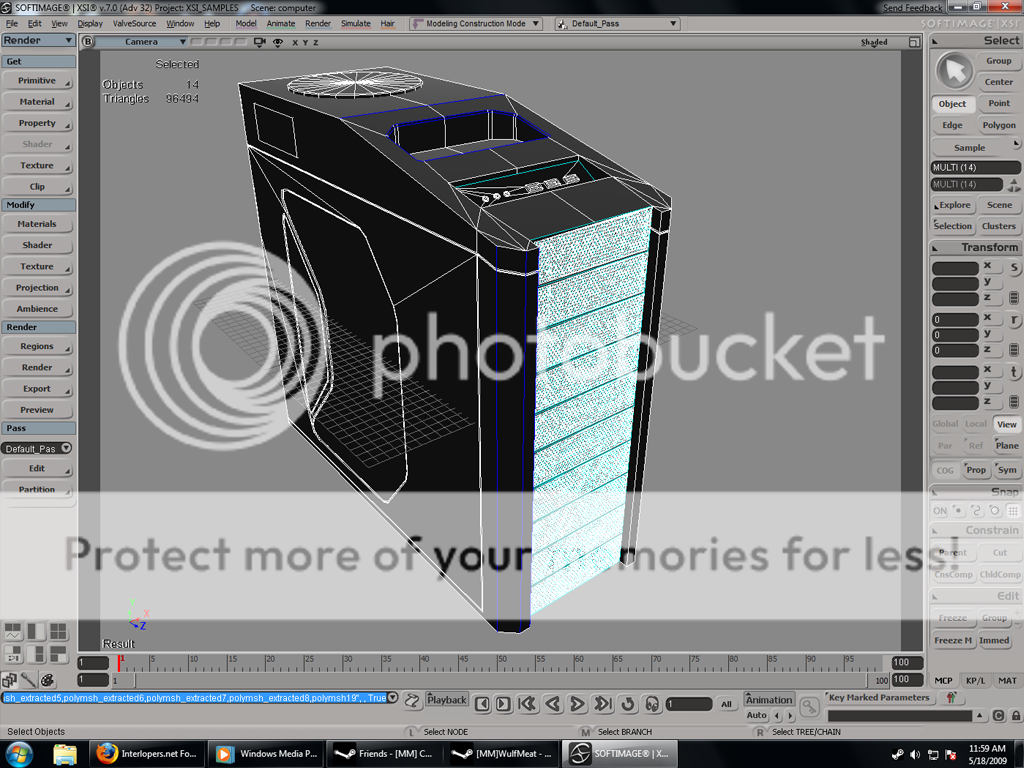Image resolution: width=1024 pixels, height=768 pixels.
Task: Jump to first frame in playback controls
Action: tap(527, 704)
